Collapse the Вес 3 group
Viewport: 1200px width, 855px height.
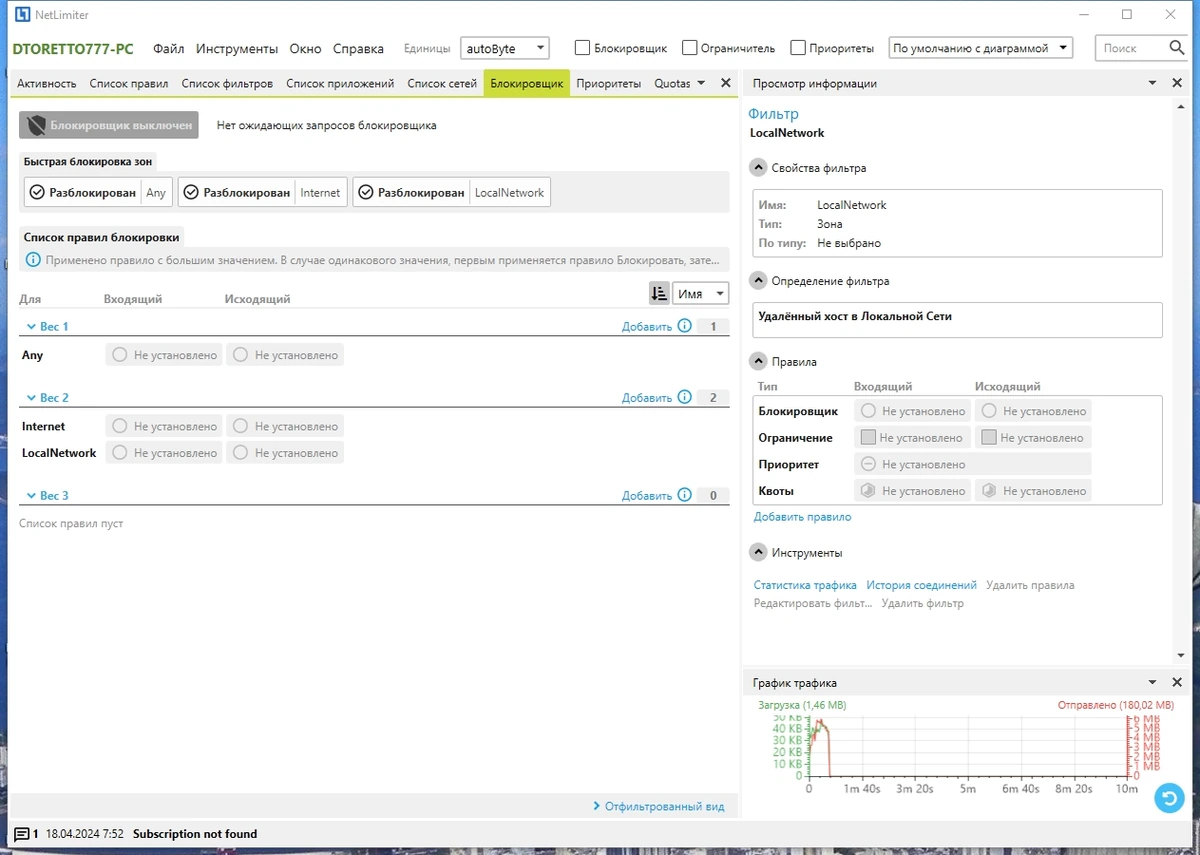point(29,496)
